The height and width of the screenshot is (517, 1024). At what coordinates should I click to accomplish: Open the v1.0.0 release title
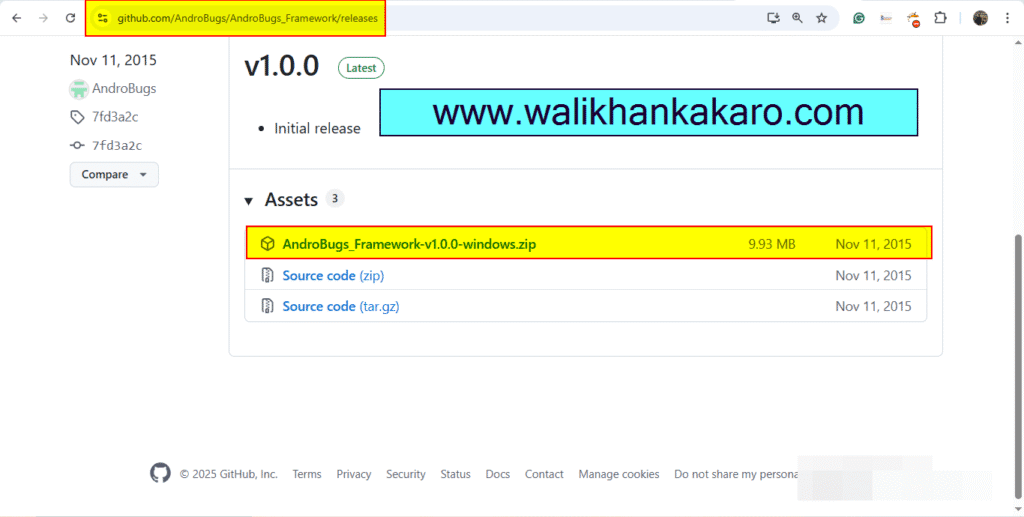click(x=281, y=66)
